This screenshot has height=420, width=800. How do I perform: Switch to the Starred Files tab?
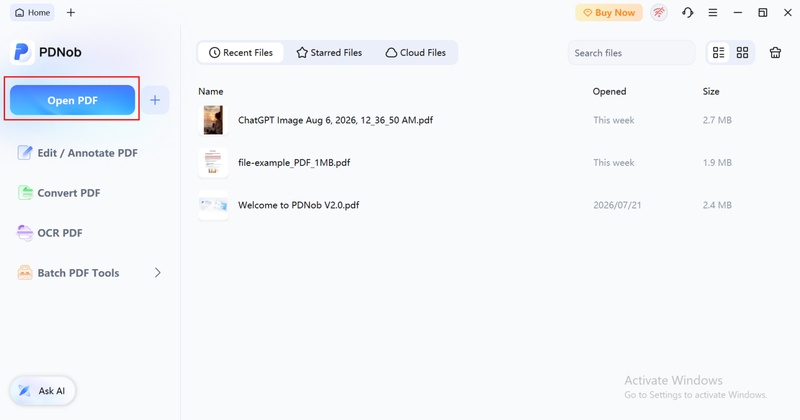pyautogui.click(x=329, y=53)
